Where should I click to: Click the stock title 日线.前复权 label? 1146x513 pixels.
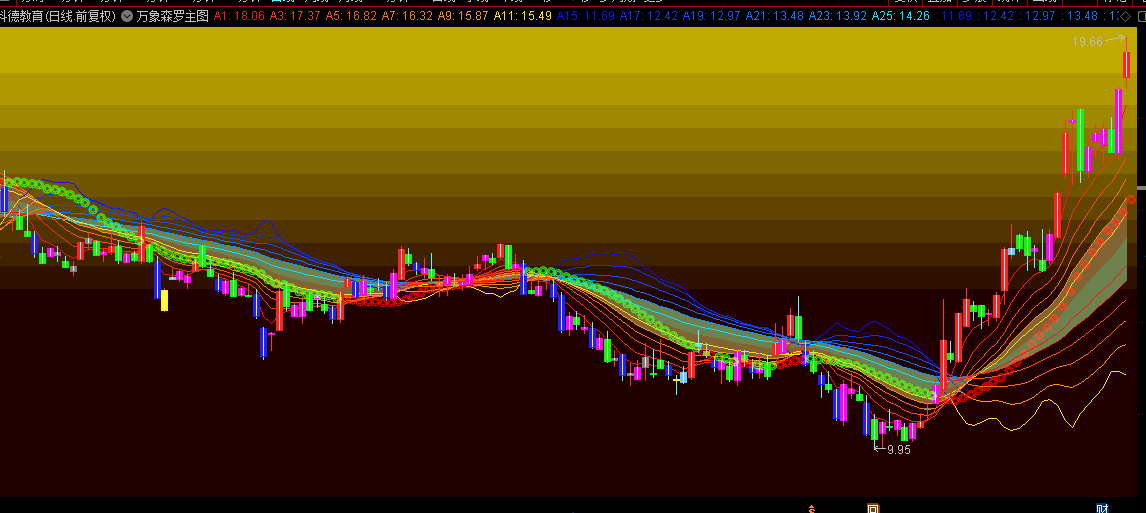[80, 15]
